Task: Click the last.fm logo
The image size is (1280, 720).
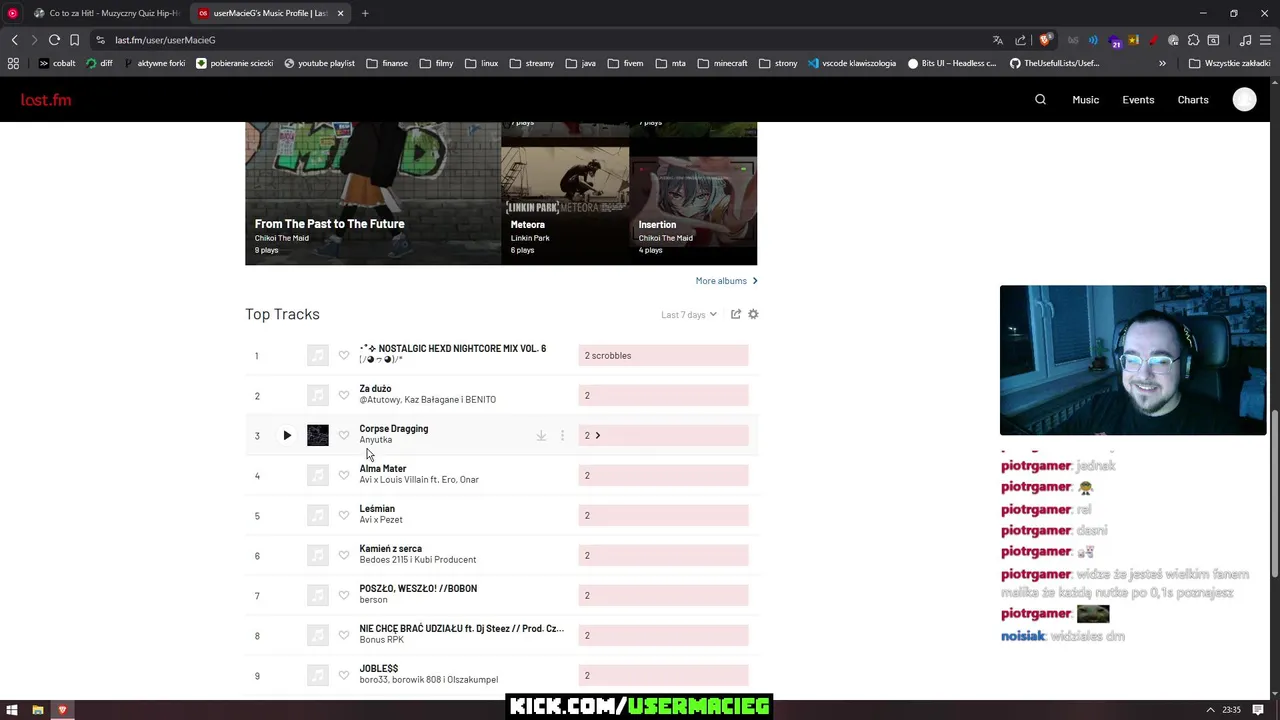Action: coord(46,100)
